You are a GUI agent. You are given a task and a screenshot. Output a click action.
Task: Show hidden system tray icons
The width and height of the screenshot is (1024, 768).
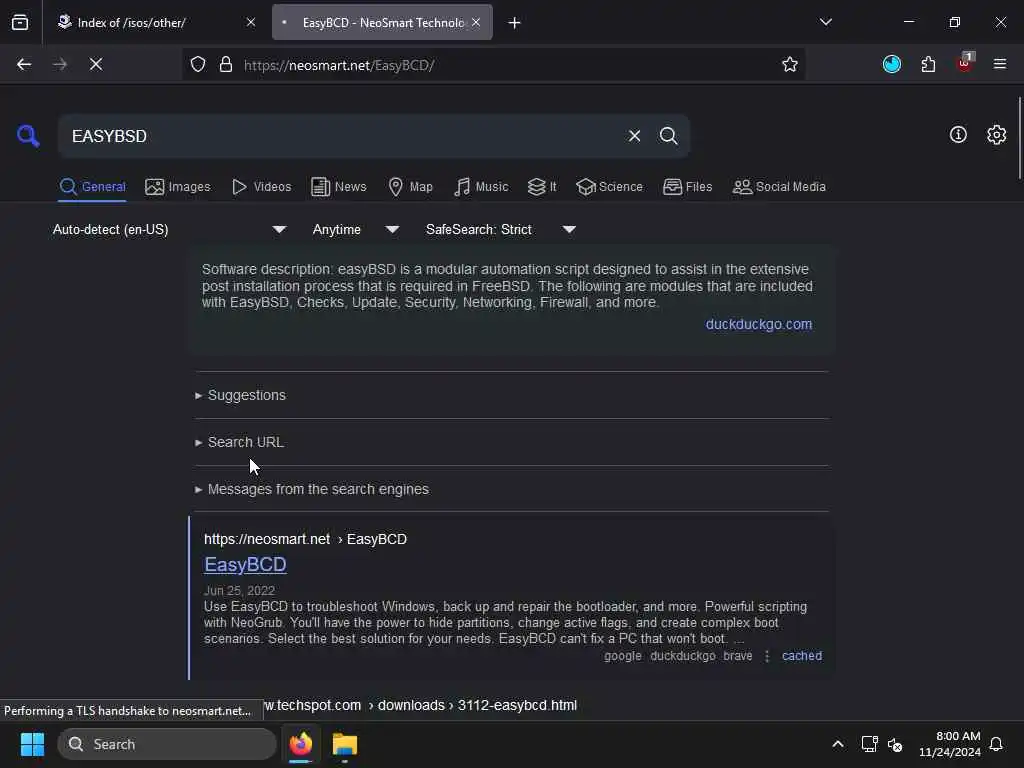[837, 744]
